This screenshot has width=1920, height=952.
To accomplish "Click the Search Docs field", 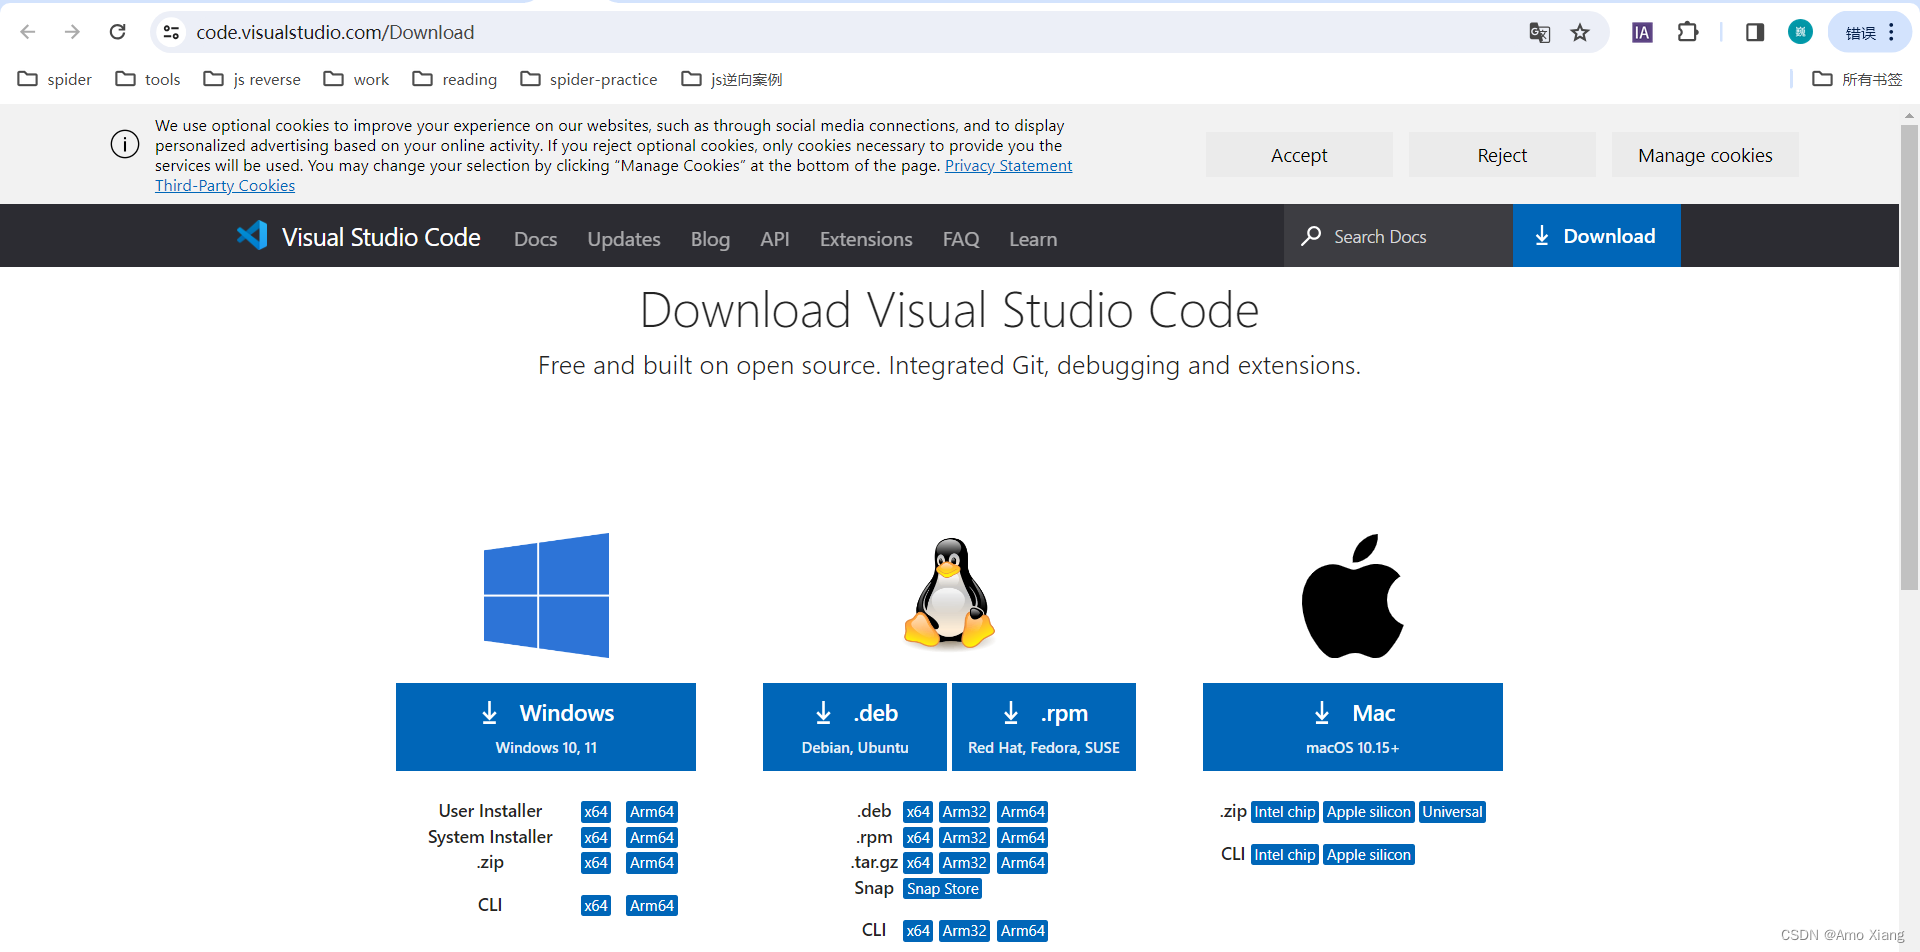I will [1398, 236].
